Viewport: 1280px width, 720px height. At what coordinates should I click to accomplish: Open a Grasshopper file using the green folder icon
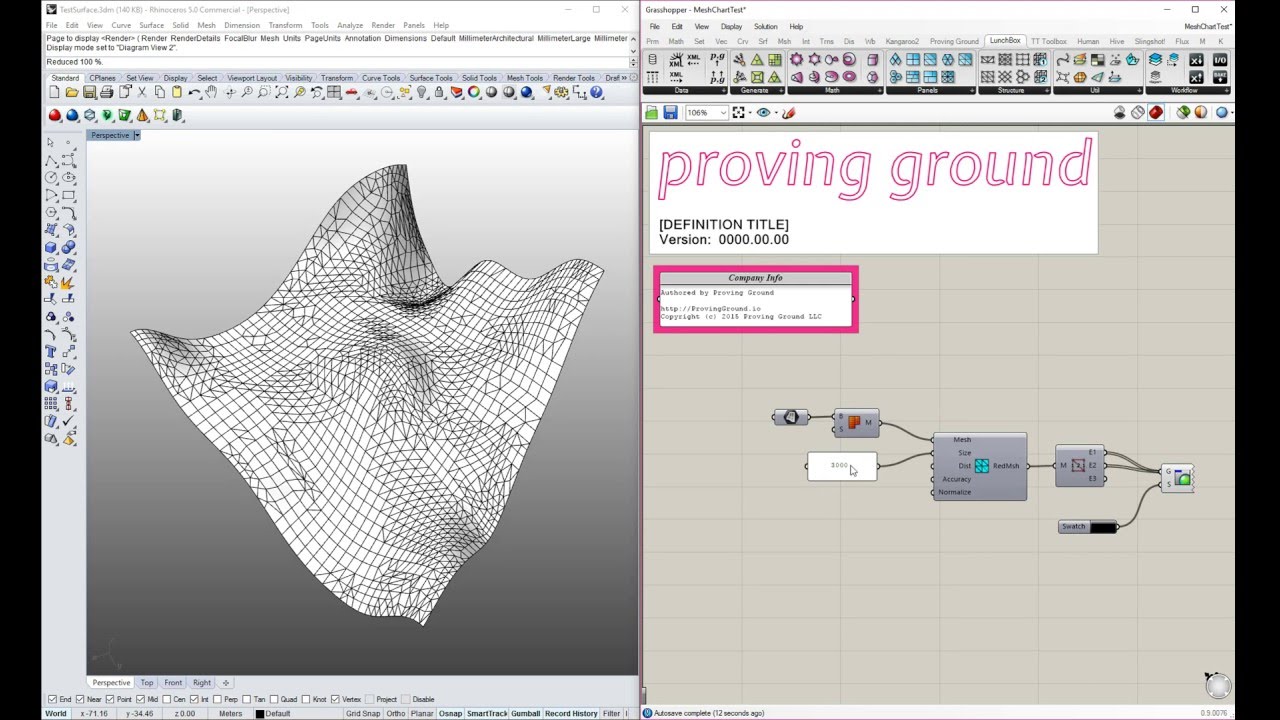click(651, 112)
